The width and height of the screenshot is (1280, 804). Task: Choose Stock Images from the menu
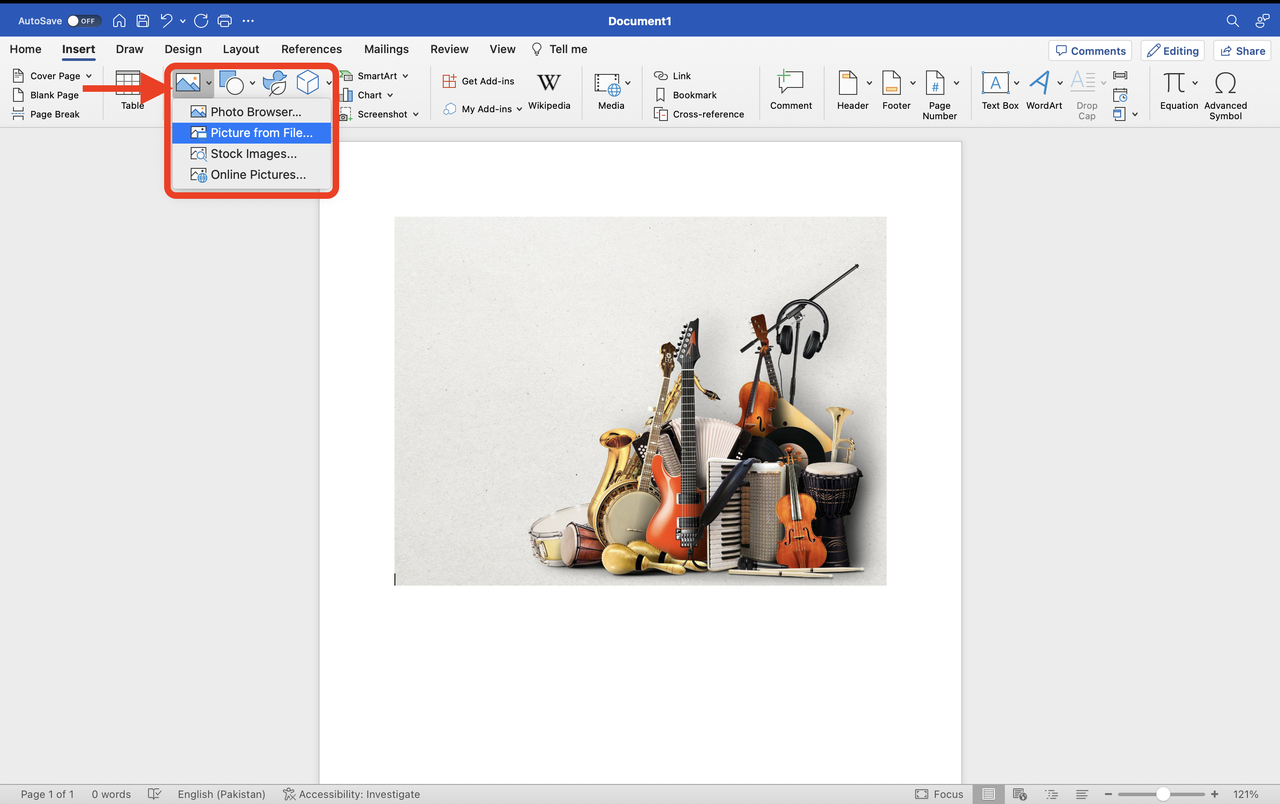(x=253, y=154)
